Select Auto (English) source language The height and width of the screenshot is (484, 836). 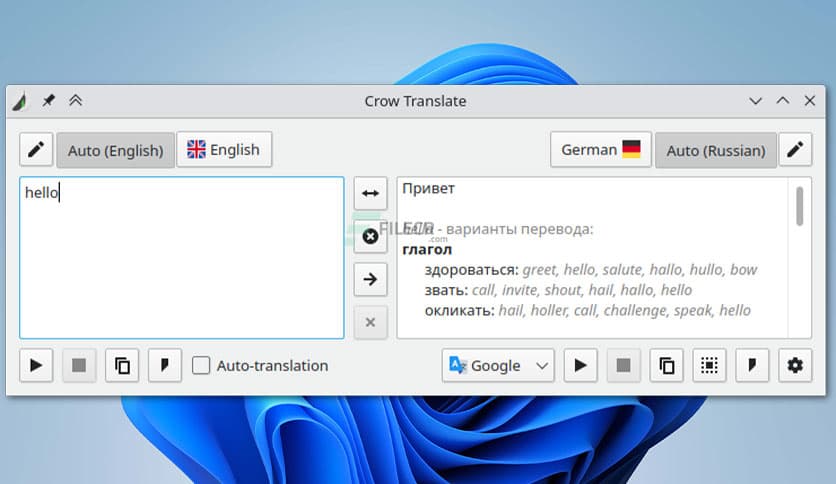tap(115, 150)
